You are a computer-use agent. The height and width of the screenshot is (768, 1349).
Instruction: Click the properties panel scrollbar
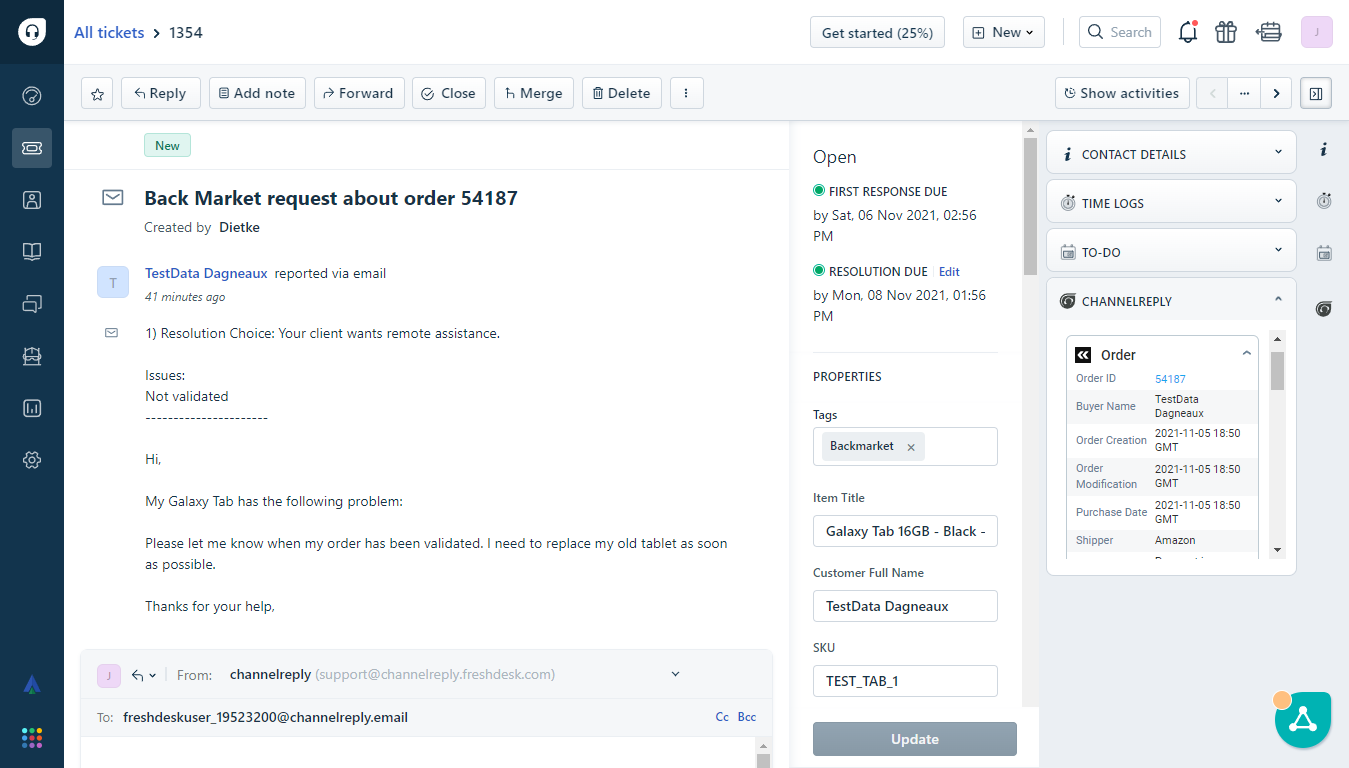tap(1030, 206)
